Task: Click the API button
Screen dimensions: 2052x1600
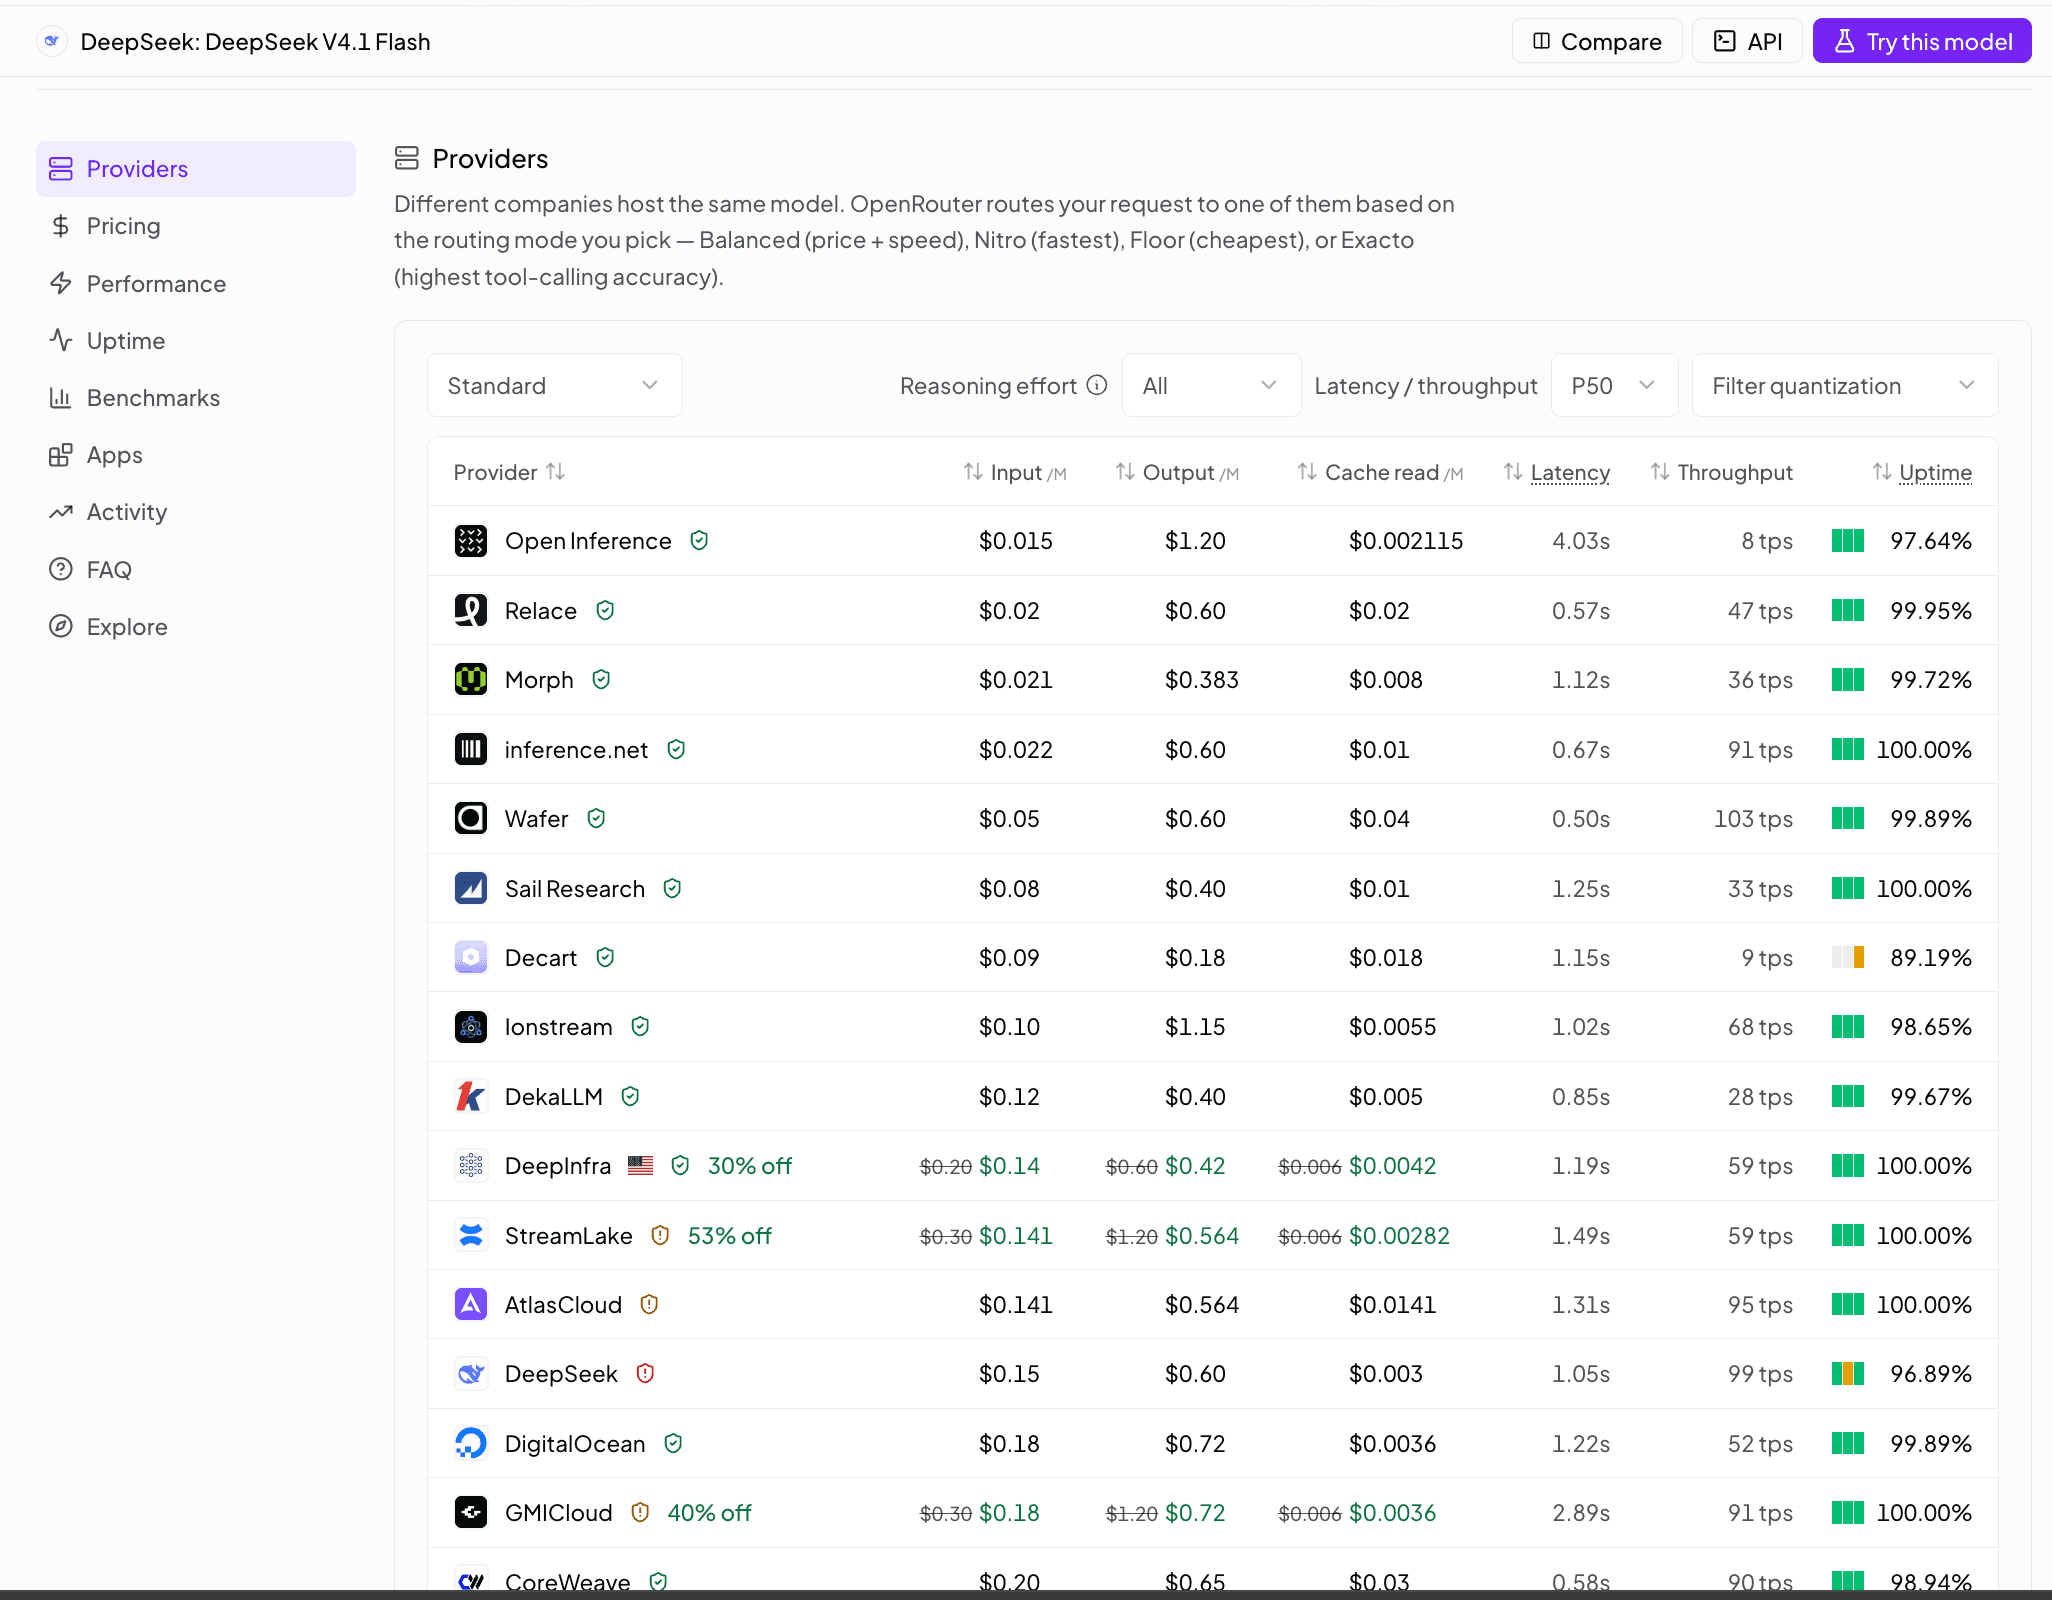Action: pyautogui.click(x=1747, y=41)
